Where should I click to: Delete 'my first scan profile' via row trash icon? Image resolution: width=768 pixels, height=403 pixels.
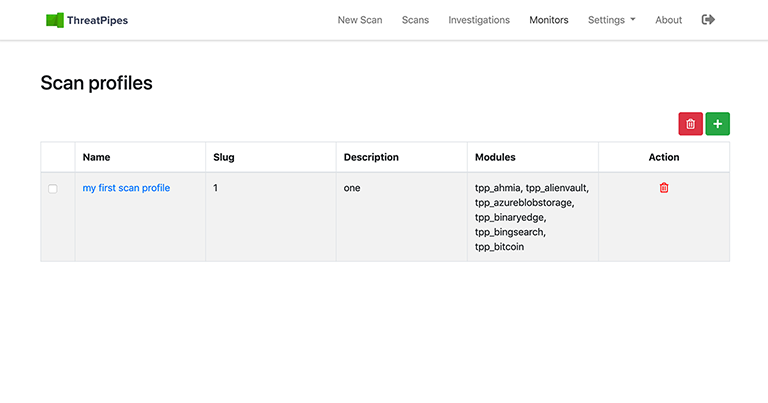click(x=664, y=188)
